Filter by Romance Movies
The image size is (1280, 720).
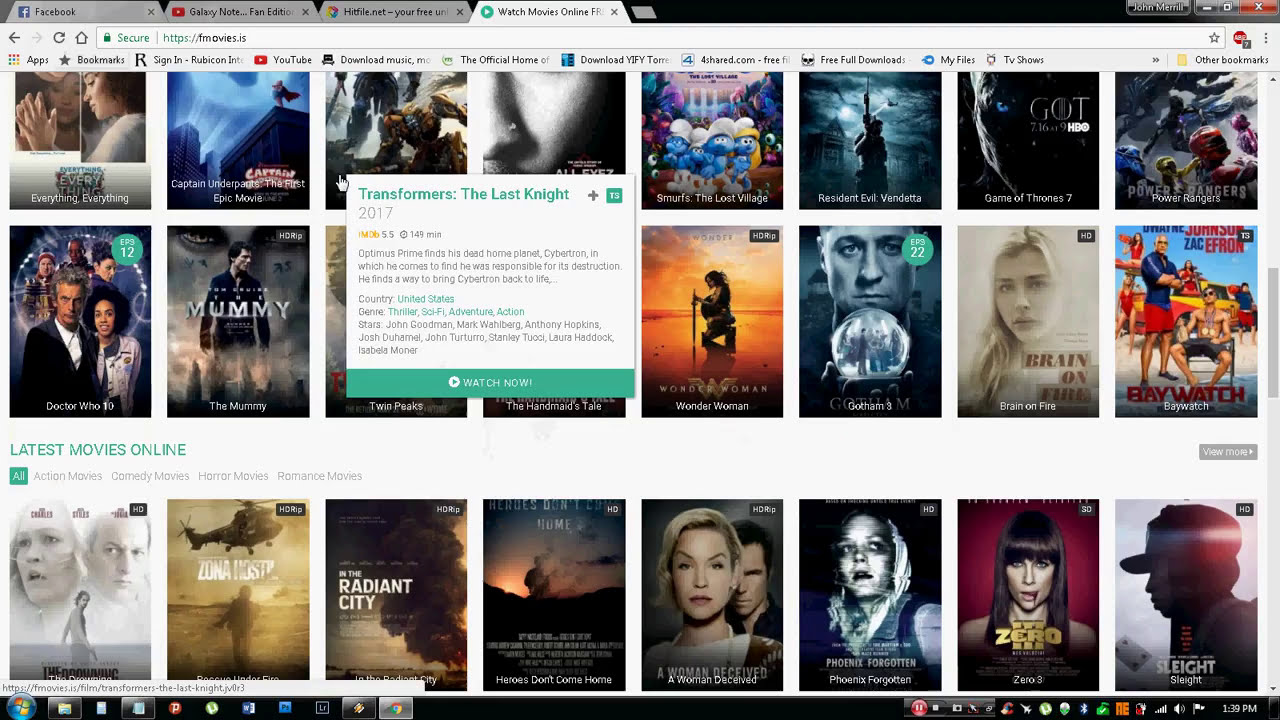(x=319, y=476)
